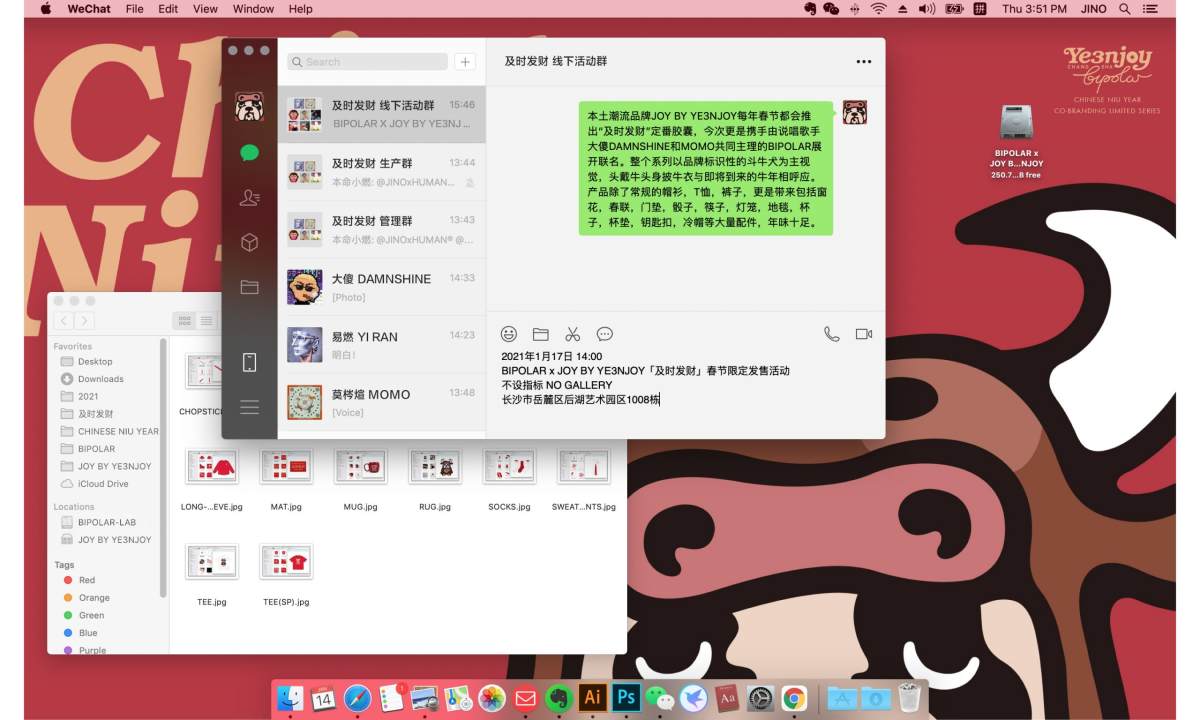This screenshot has height=720, width=1200.
Task: Click the WeChat search field
Action: 367,62
